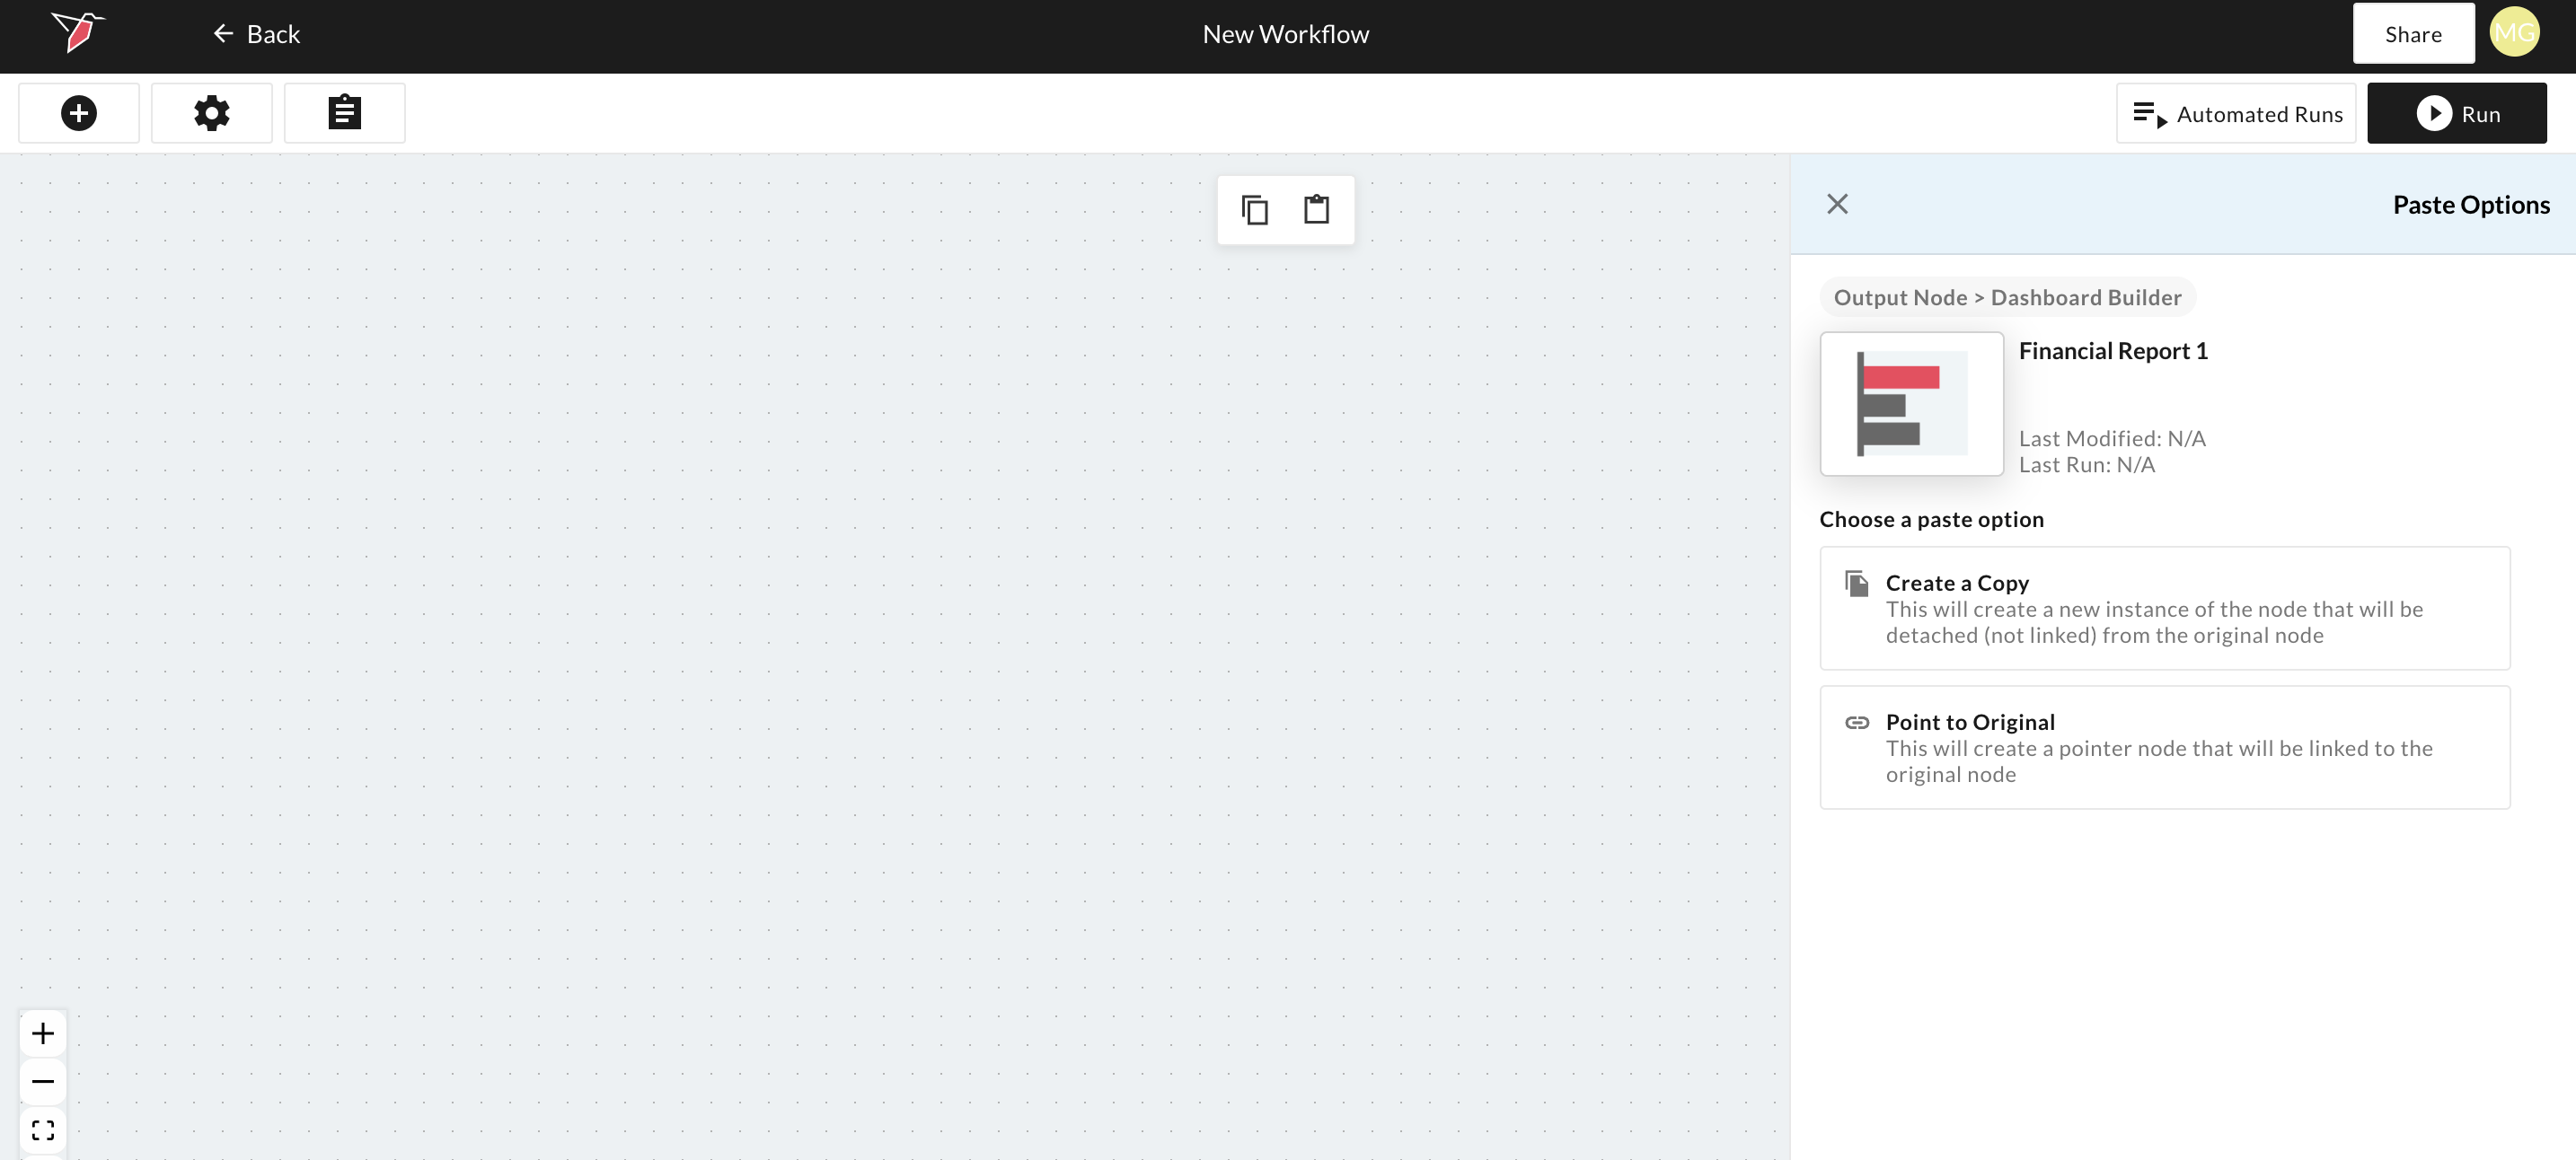2576x1160 pixels.
Task: Go back using the Back link
Action: click(x=257, y=34)
